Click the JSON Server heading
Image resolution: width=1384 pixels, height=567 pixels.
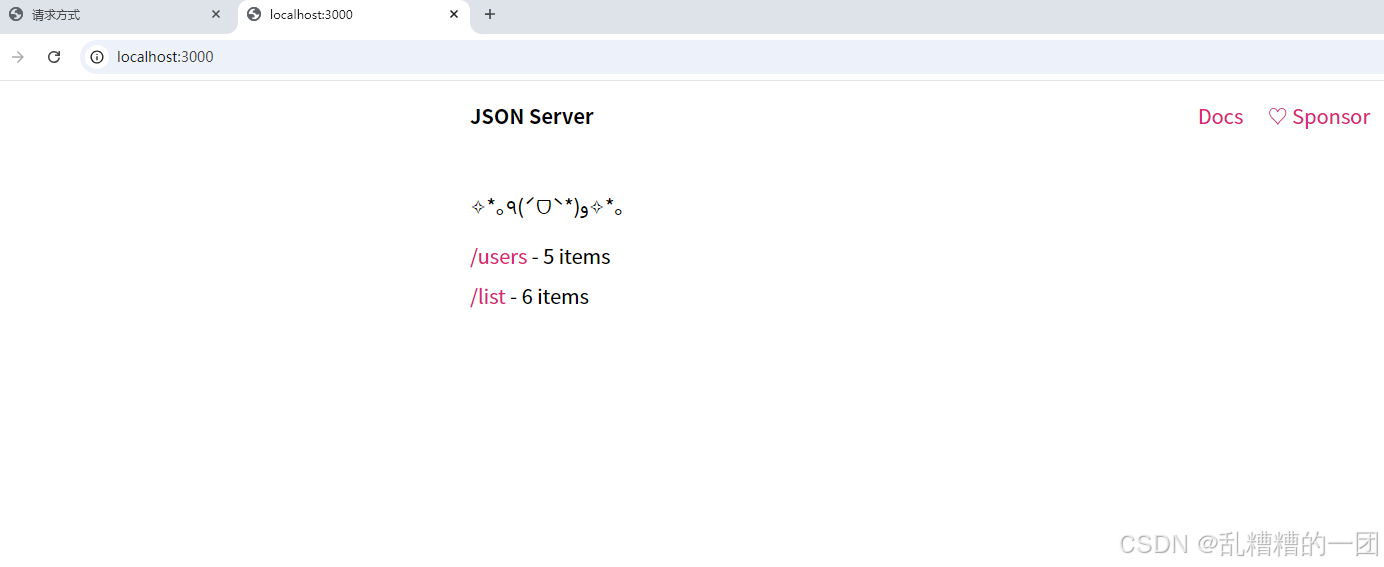coord(532,117)
